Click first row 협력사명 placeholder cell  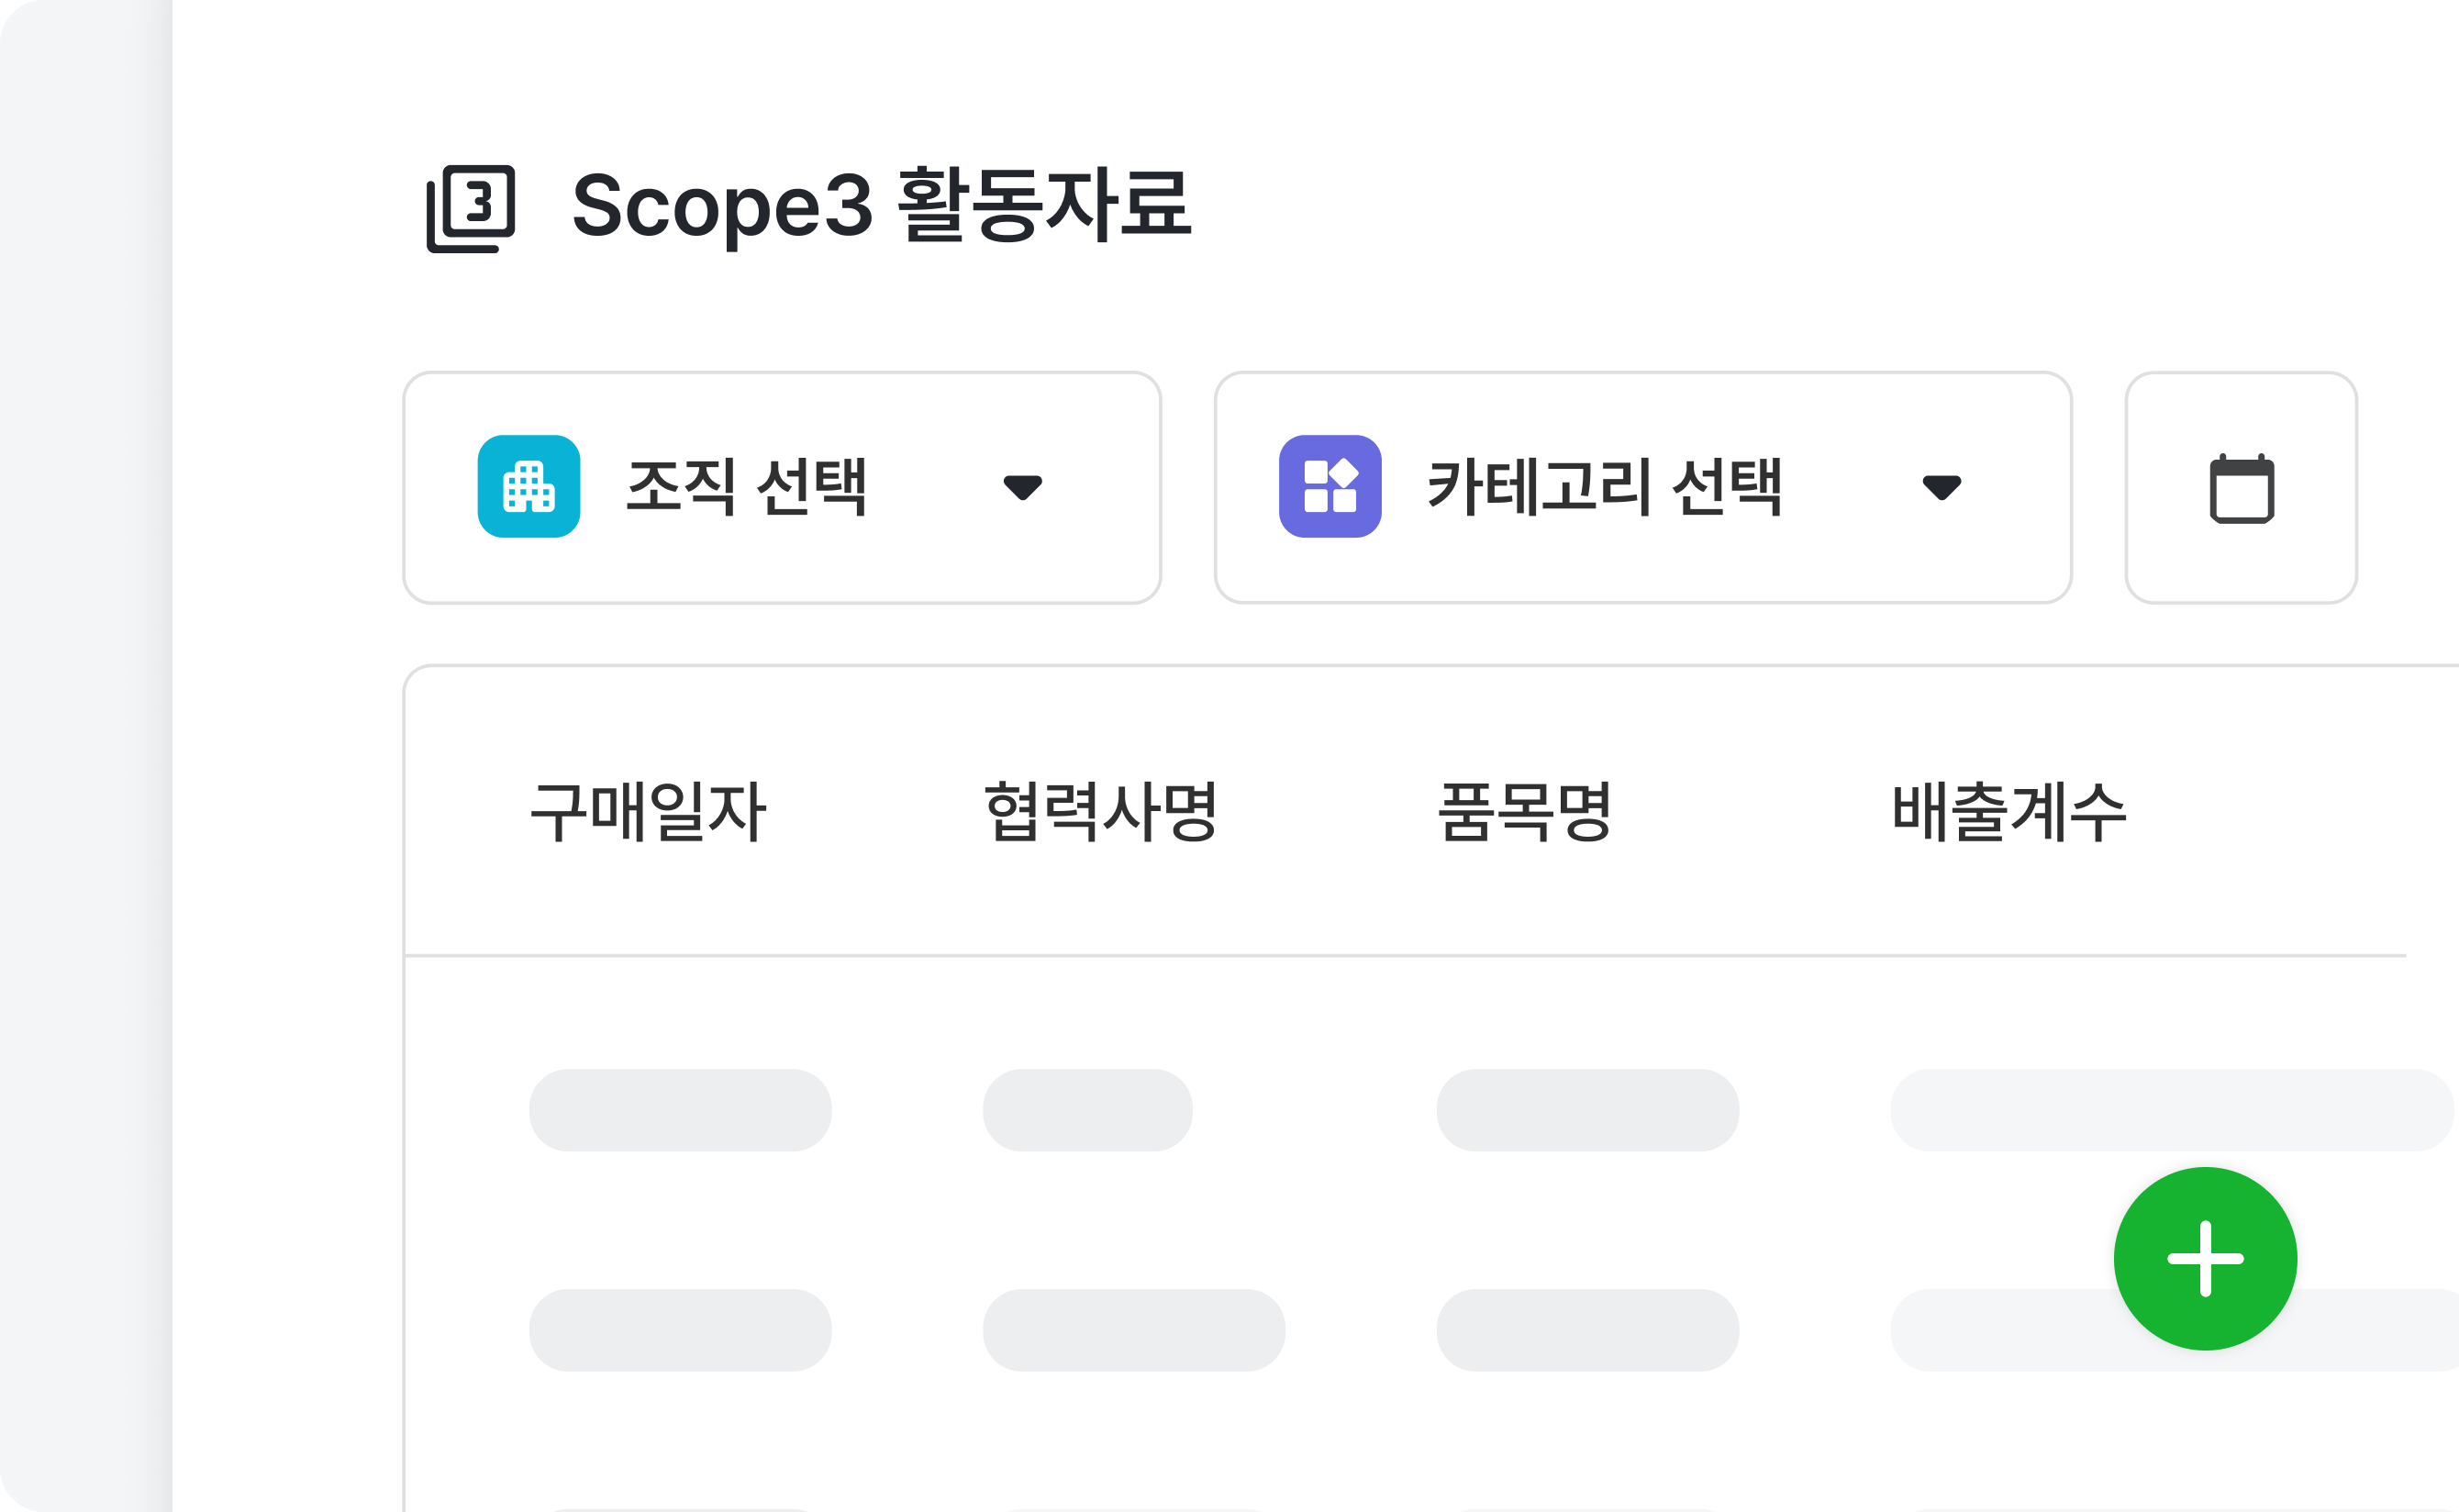[1087, 1110]
